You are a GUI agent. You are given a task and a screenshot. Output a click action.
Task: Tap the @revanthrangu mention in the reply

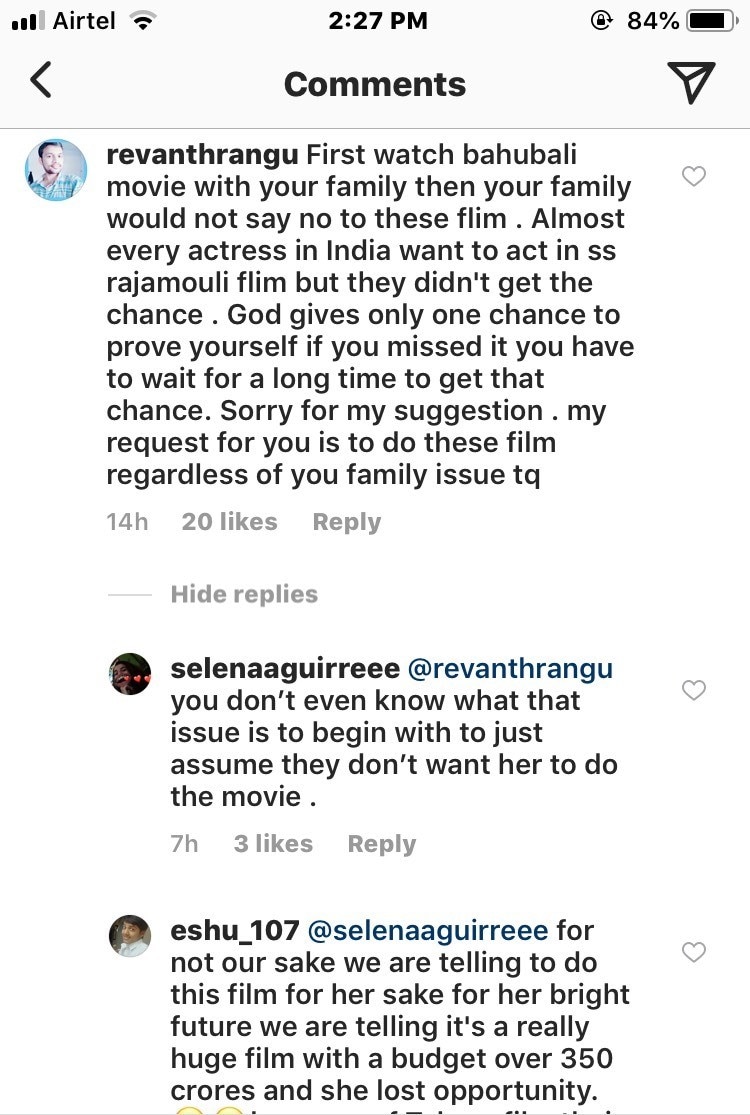tap(510, 668)
